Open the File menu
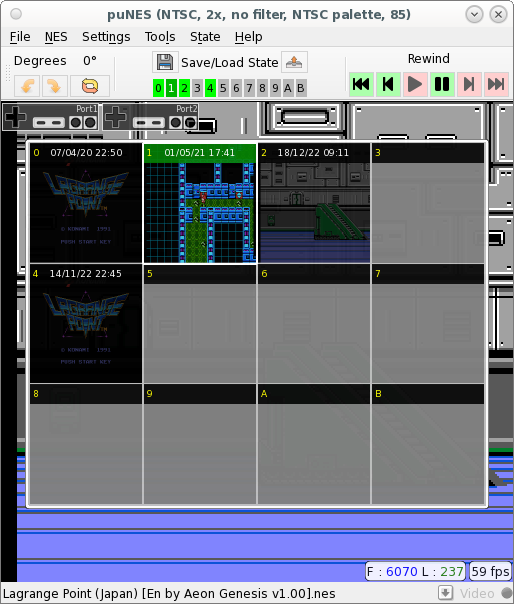 [x=20, y=37]
